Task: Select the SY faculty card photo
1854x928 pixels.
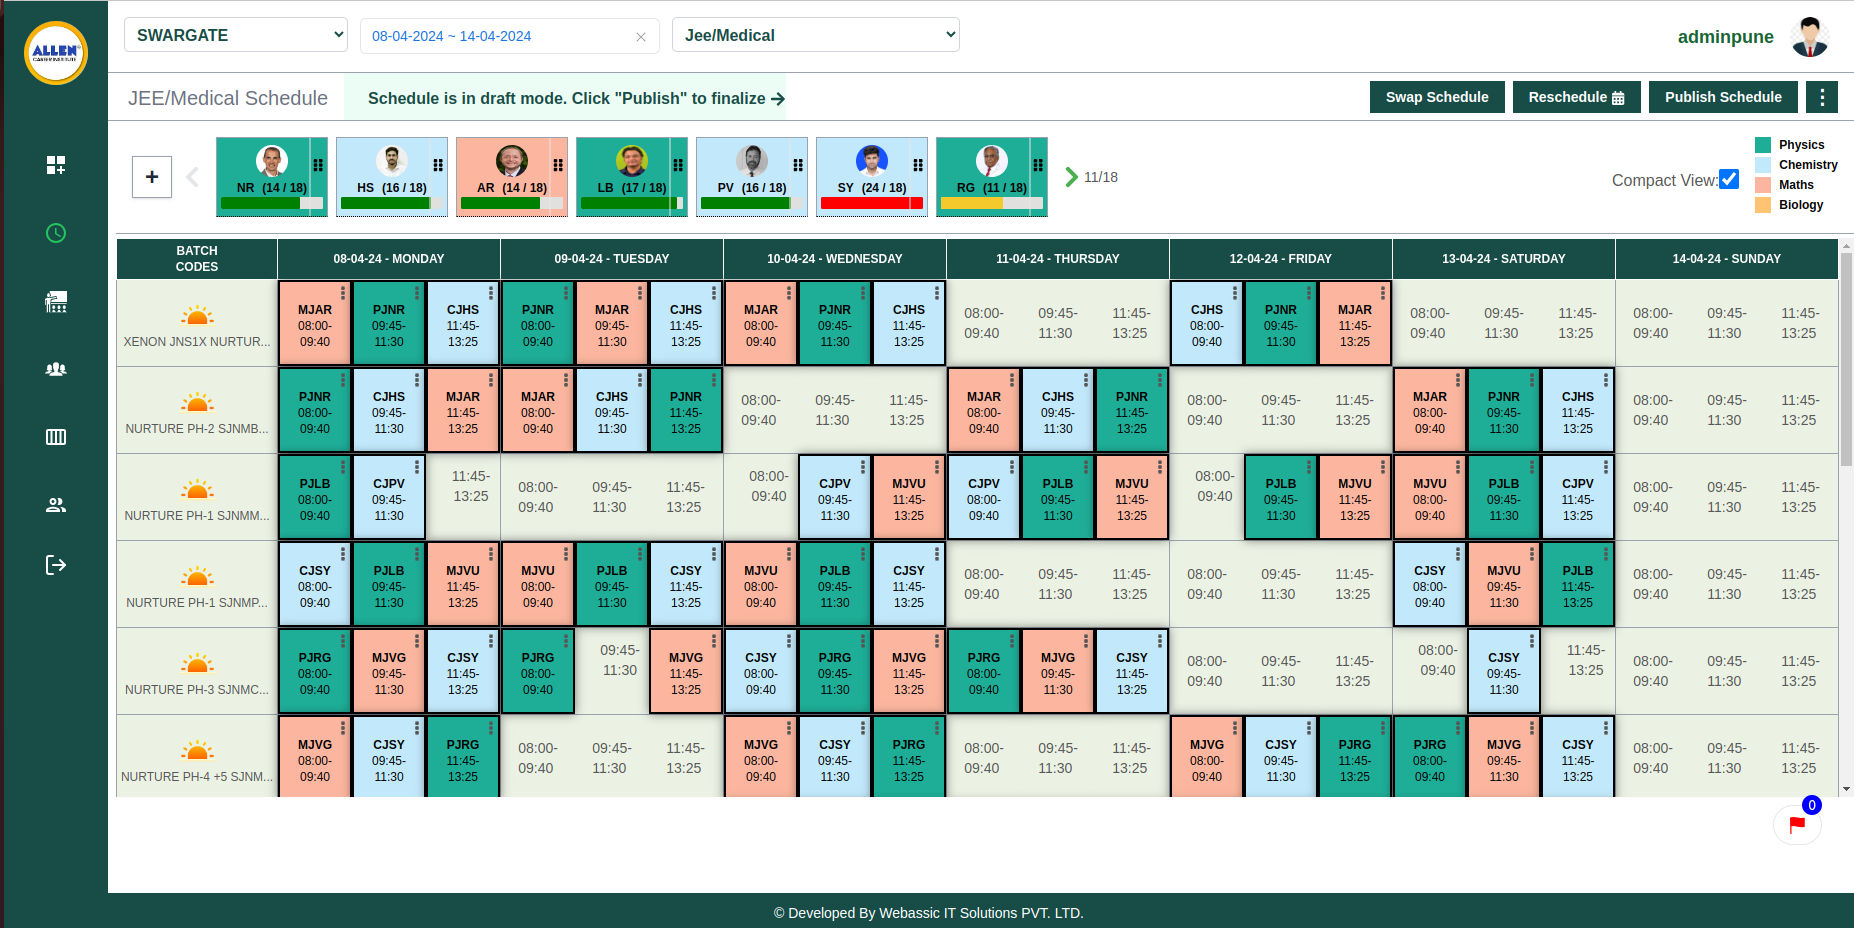Action: click(872, 160)
